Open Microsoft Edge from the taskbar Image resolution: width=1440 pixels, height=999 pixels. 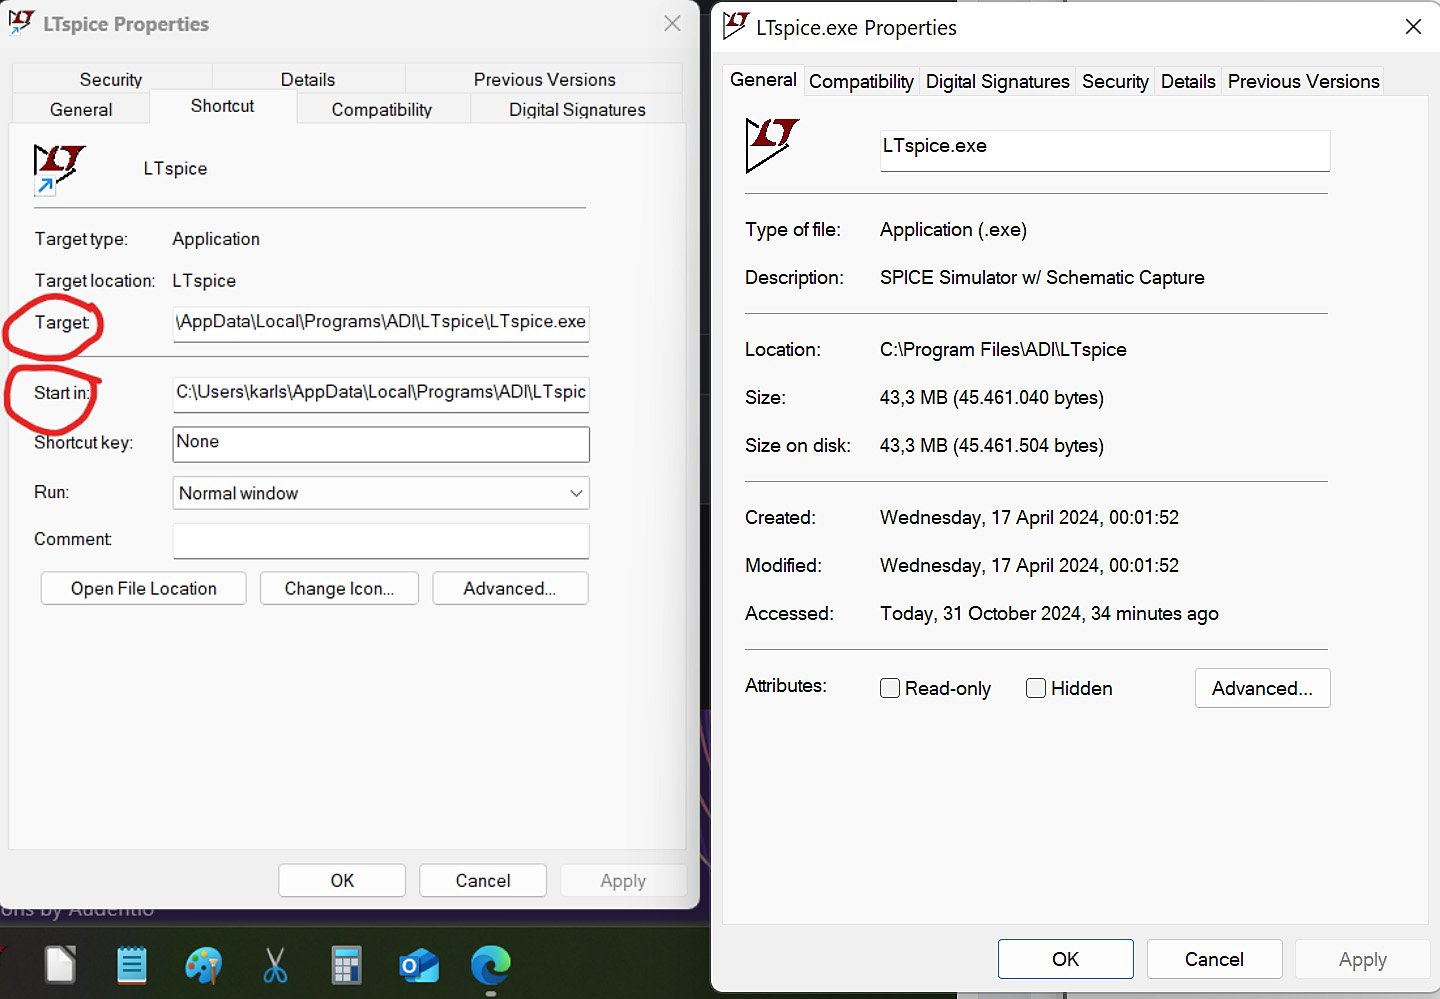coord(490,965)
